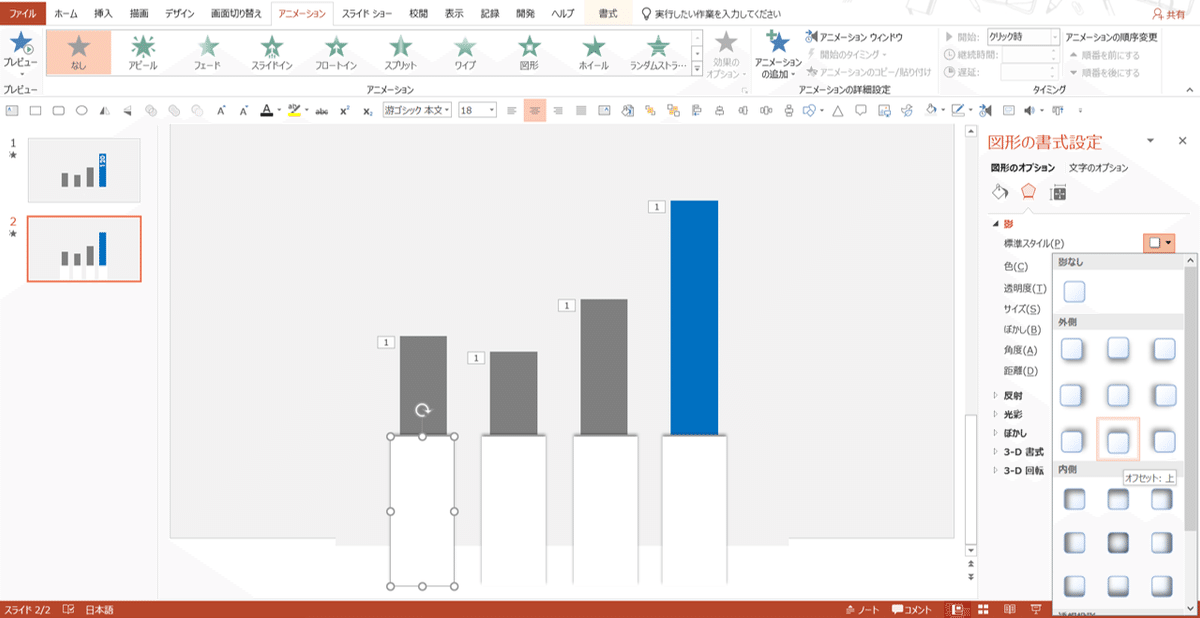Click the プレビュー animation preview star icon
This screenshot has width=1200, height=618.
[x=20, y=45]
